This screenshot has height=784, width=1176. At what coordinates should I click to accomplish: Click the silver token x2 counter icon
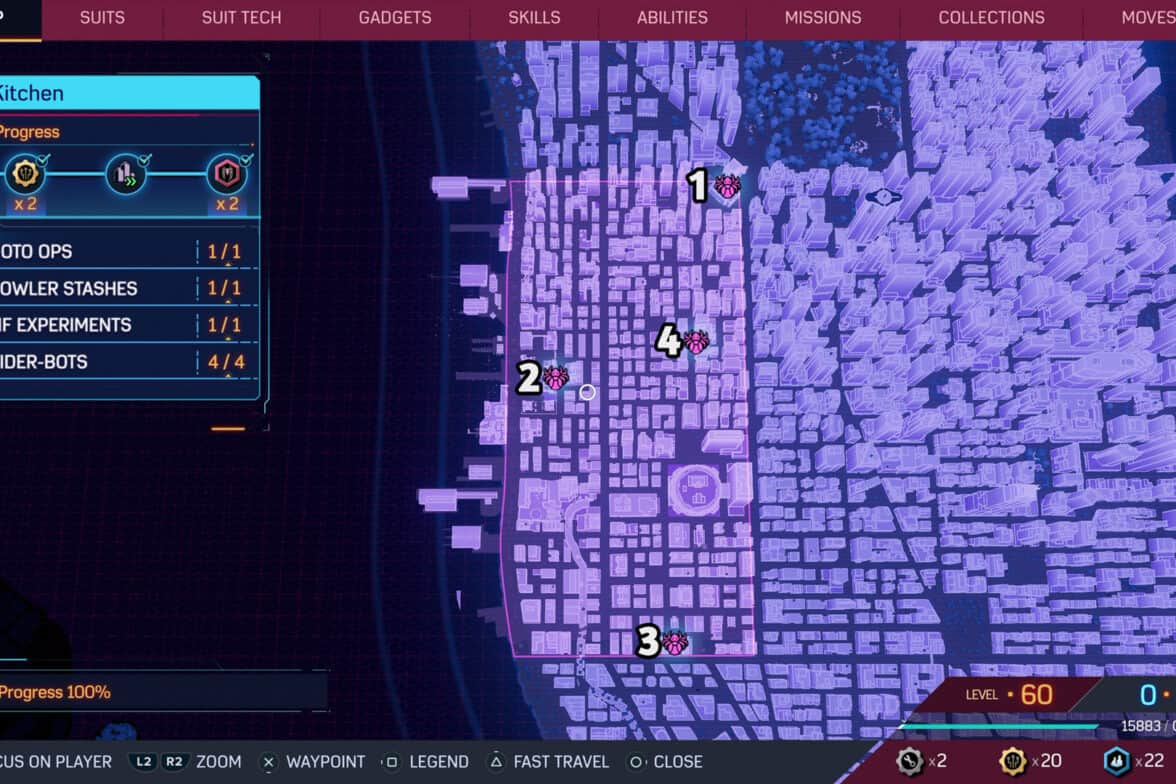tap(909, 761)
